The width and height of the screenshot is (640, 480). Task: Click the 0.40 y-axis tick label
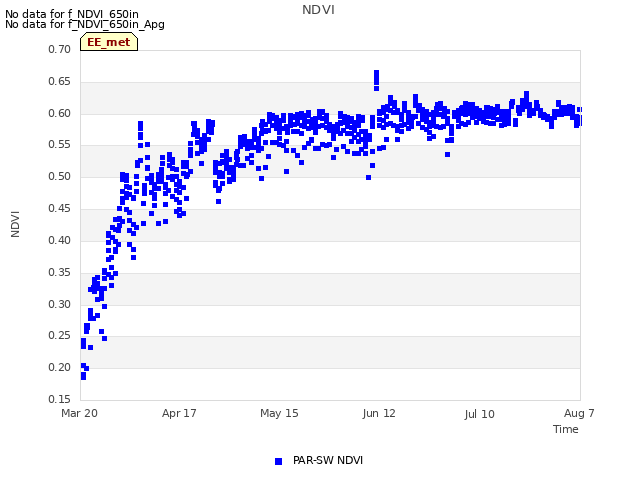[59, 240]
